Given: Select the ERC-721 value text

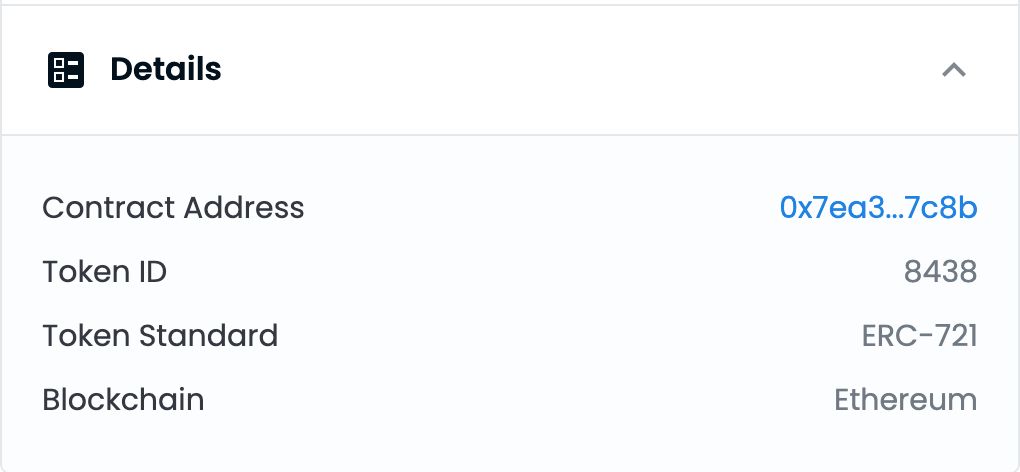Looking at the screenshot, I should coord(919,336).
